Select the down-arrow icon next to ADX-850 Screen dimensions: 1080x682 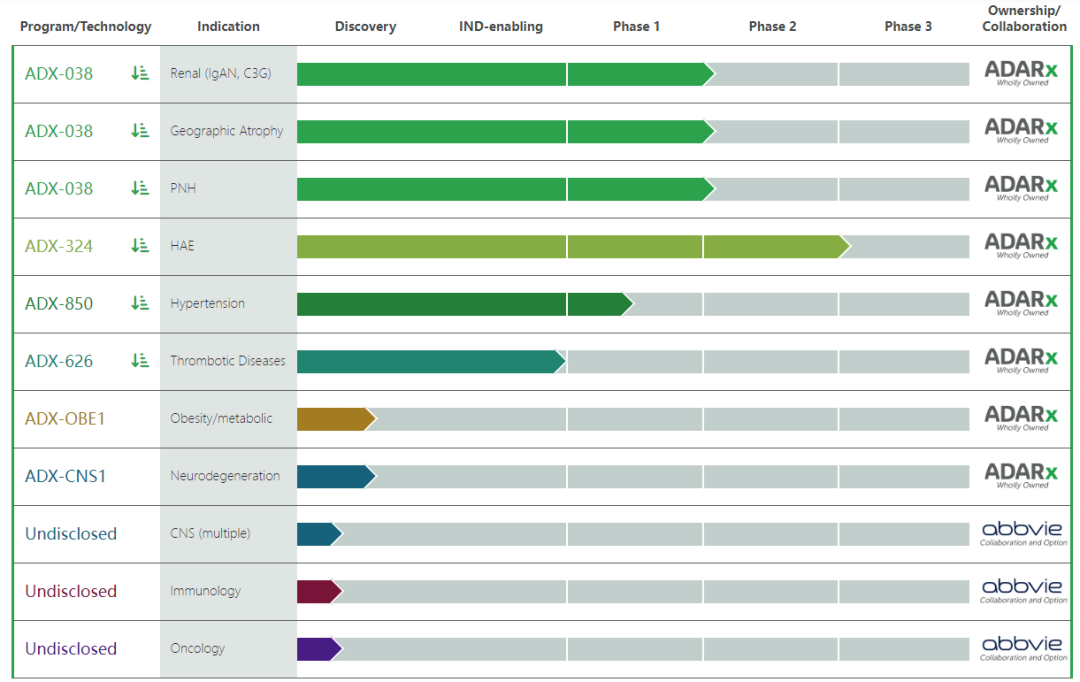[140, 303]
